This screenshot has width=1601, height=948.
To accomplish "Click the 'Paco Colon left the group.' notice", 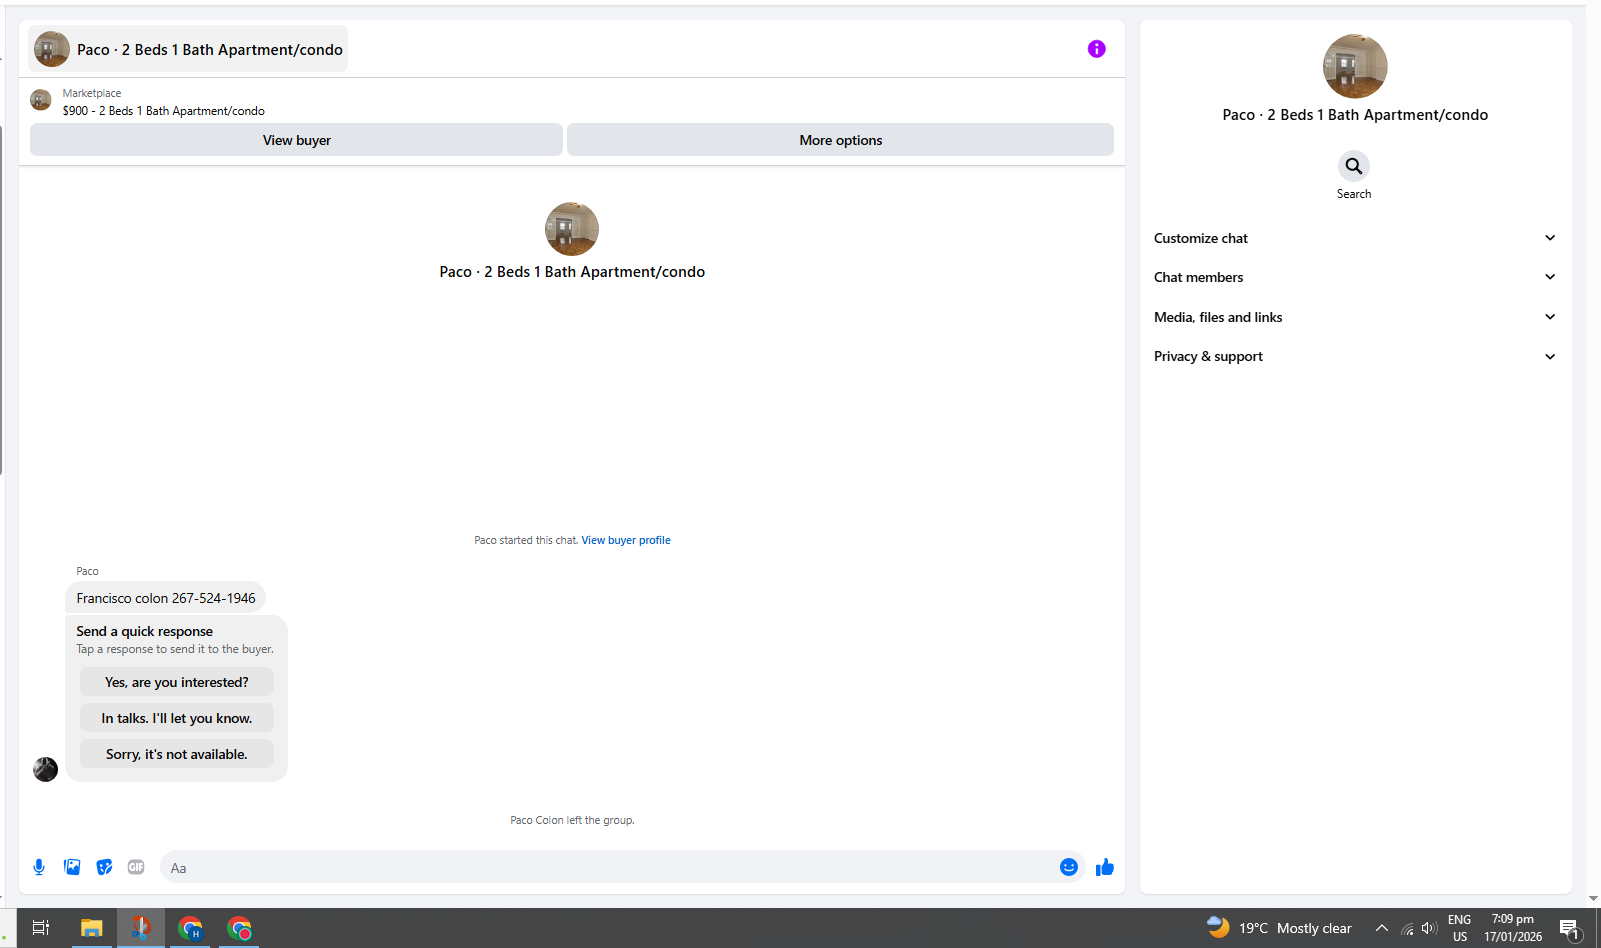I will 572,820.
